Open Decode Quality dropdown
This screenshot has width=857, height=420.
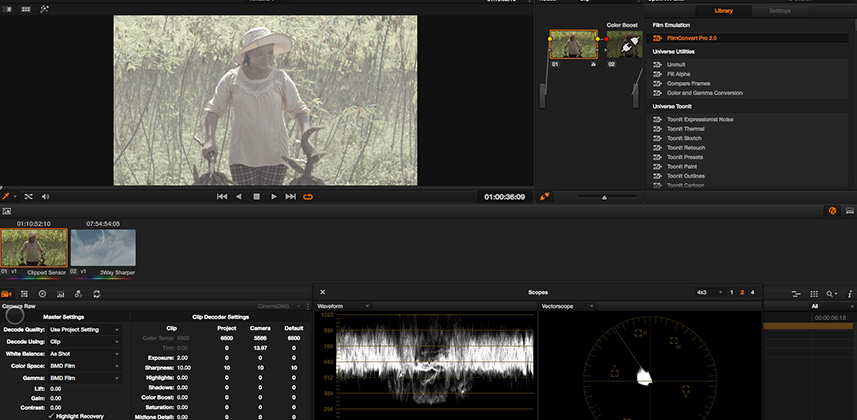tap(85, 330)
